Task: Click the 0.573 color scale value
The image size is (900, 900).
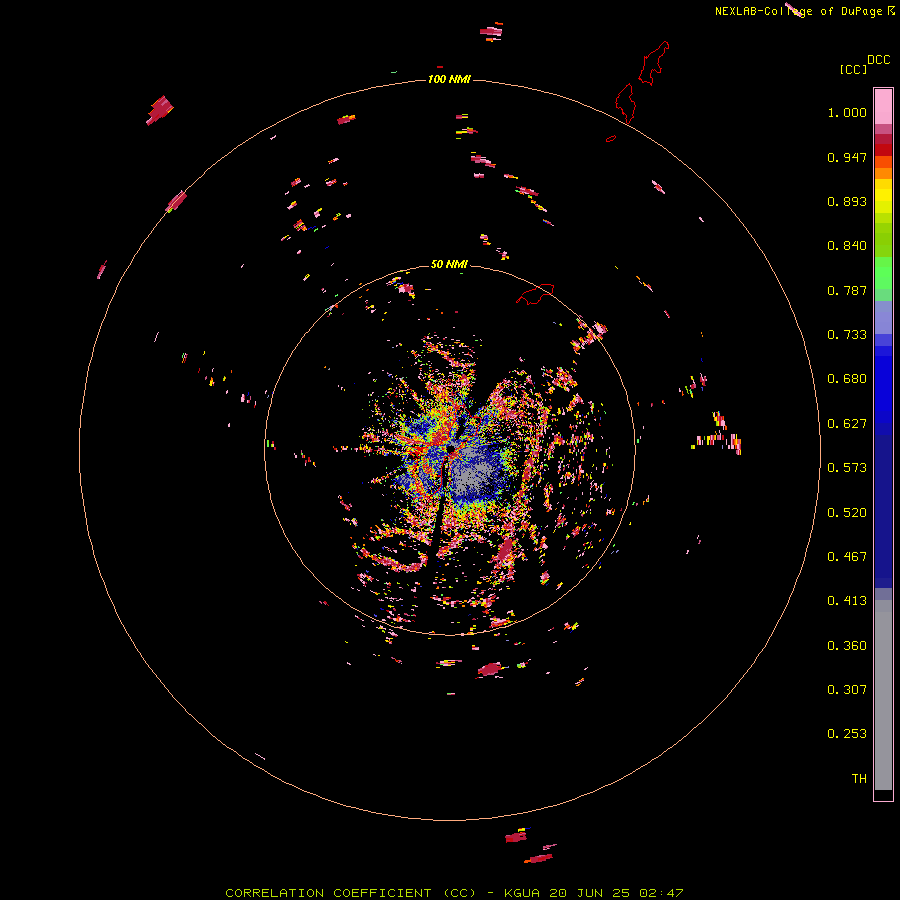Action: tap(847, 468)
